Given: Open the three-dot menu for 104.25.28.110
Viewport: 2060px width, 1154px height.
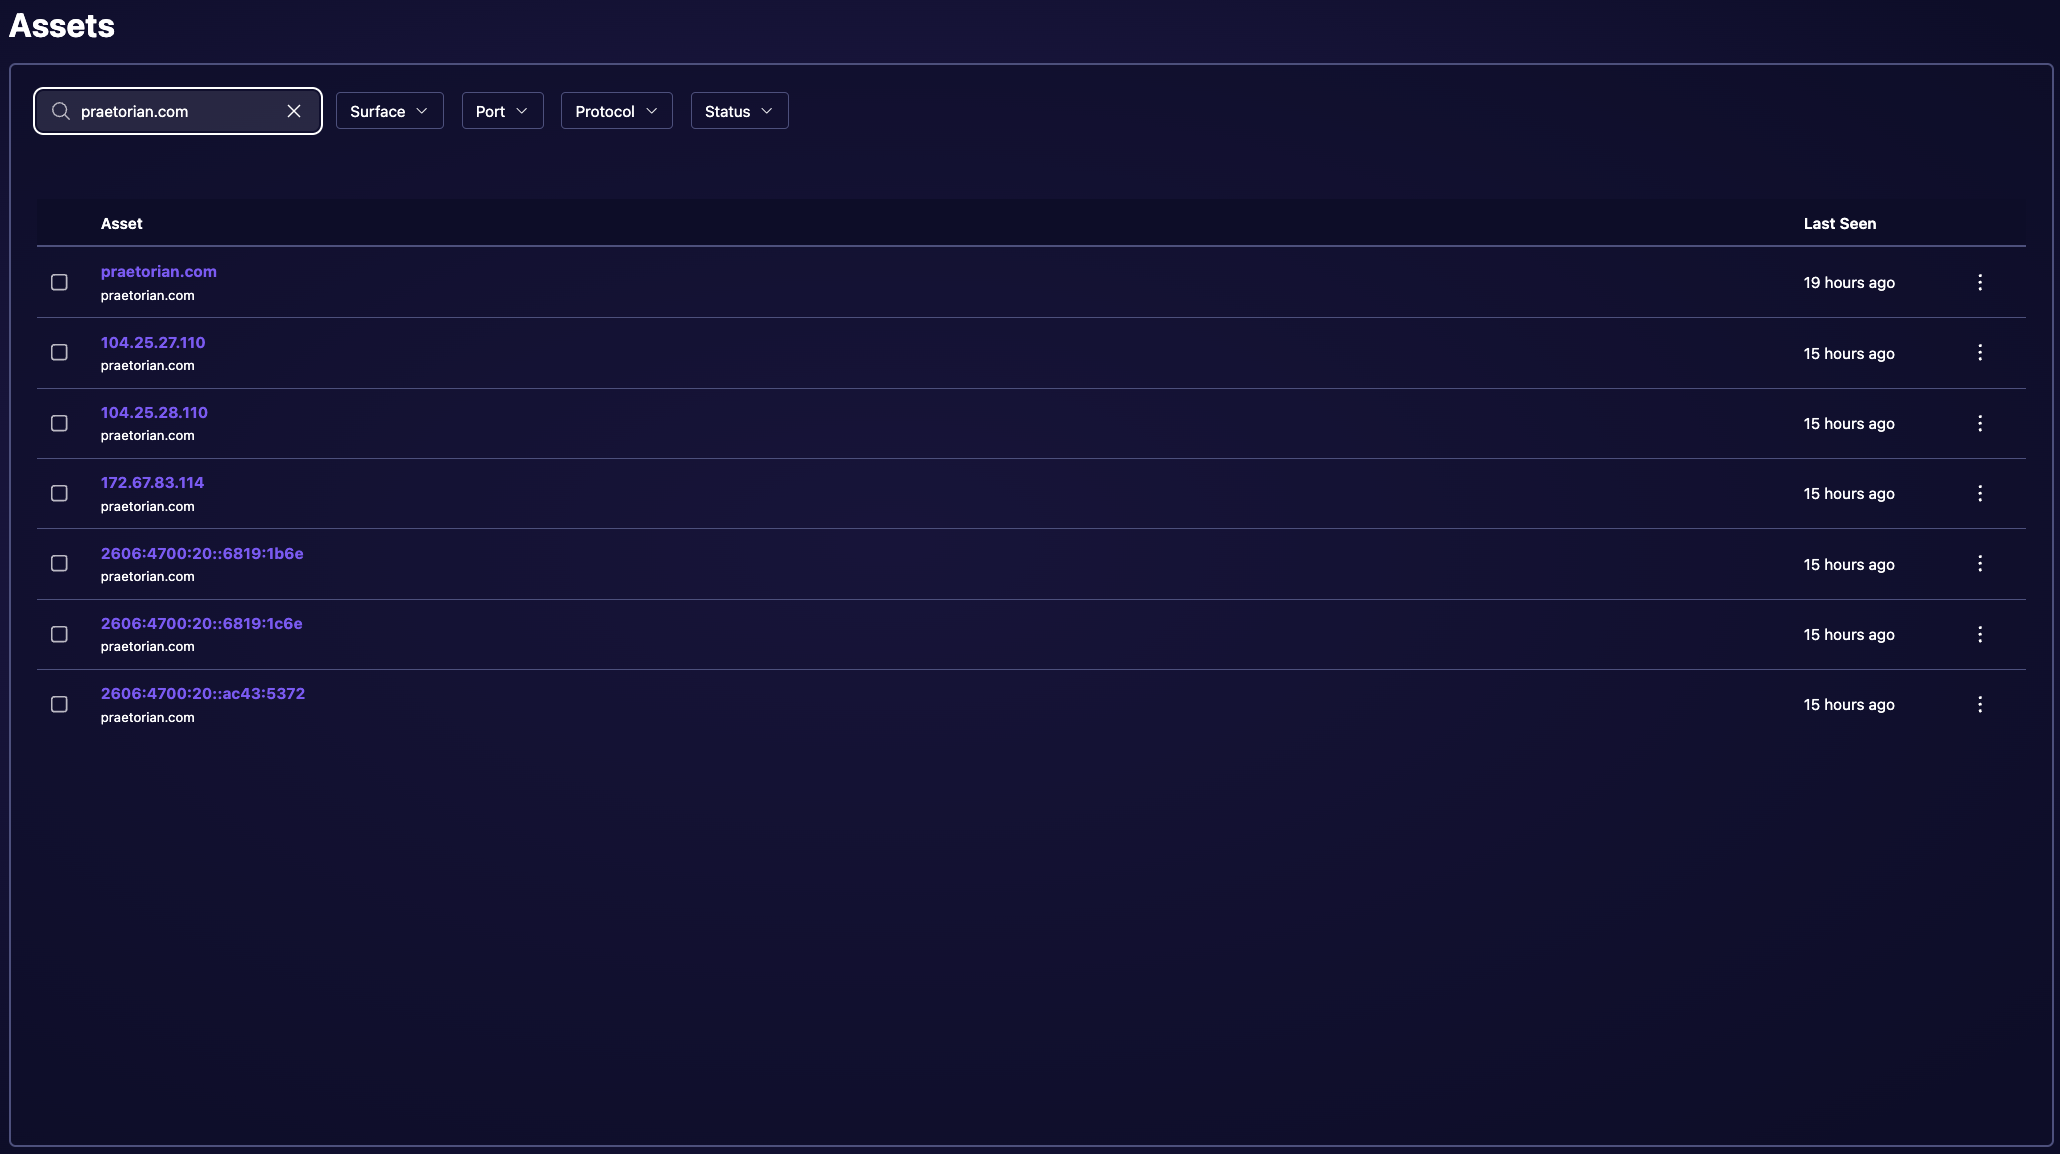Looking at the screenshot, I should coord(1980,424).
